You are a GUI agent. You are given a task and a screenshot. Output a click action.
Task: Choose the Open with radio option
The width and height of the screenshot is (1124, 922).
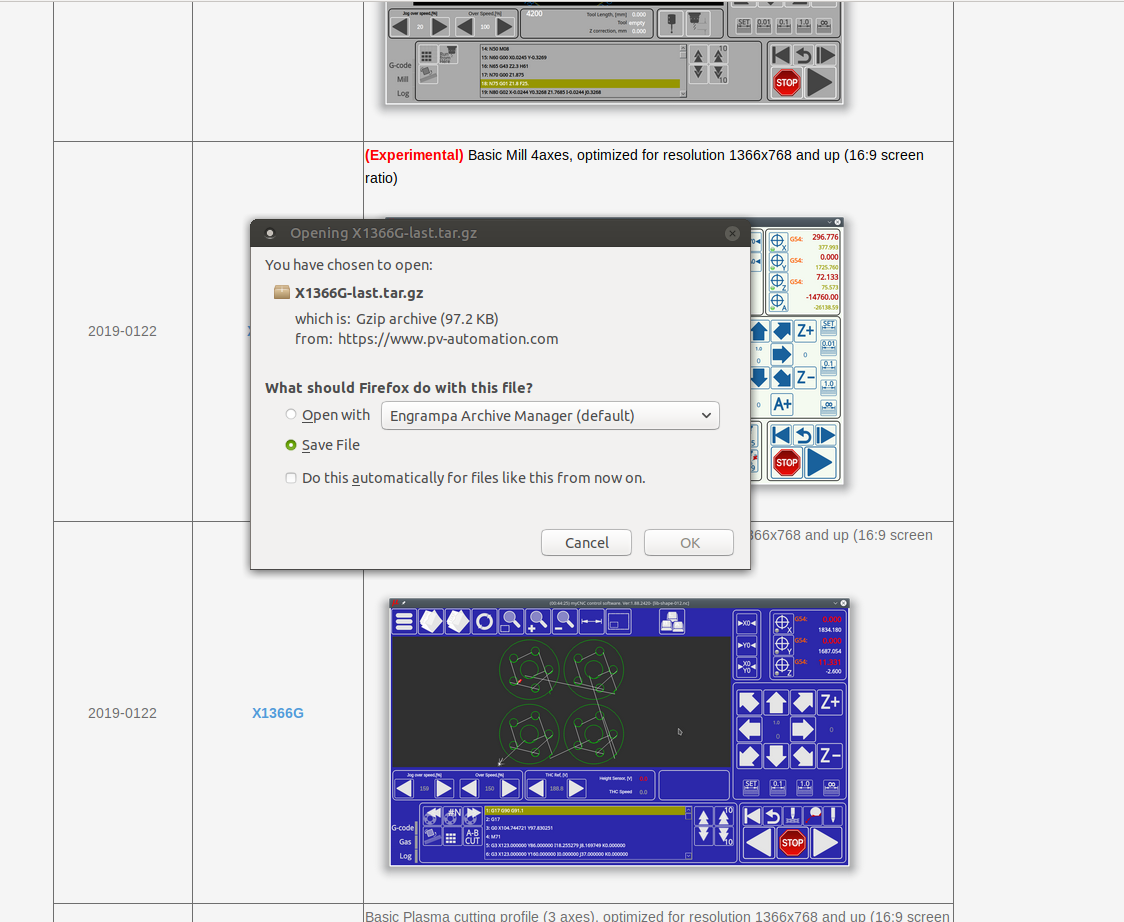click(291, 415)
